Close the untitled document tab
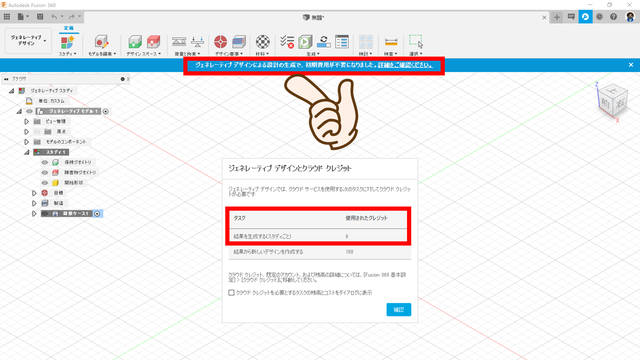The height and width of the screenshot is (360, 640). (544, 18)
